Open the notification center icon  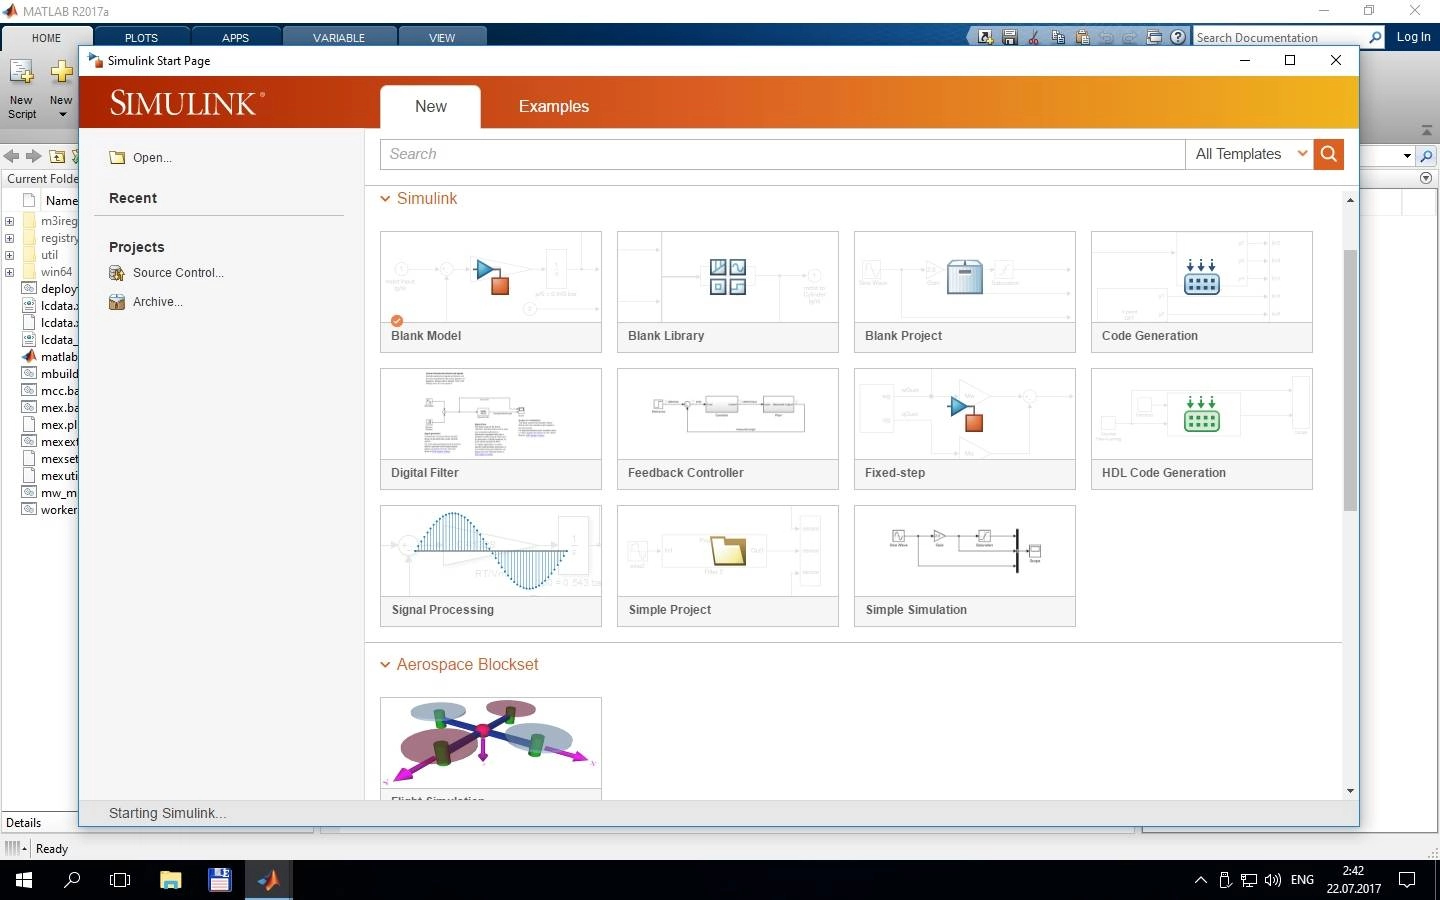[x=1407, y=880]
